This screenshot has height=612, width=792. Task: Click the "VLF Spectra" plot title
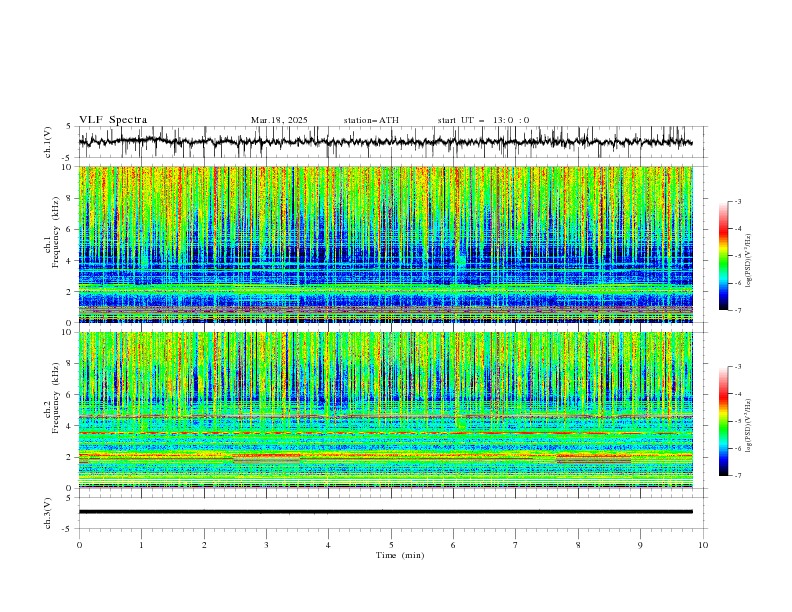point(113,120)
